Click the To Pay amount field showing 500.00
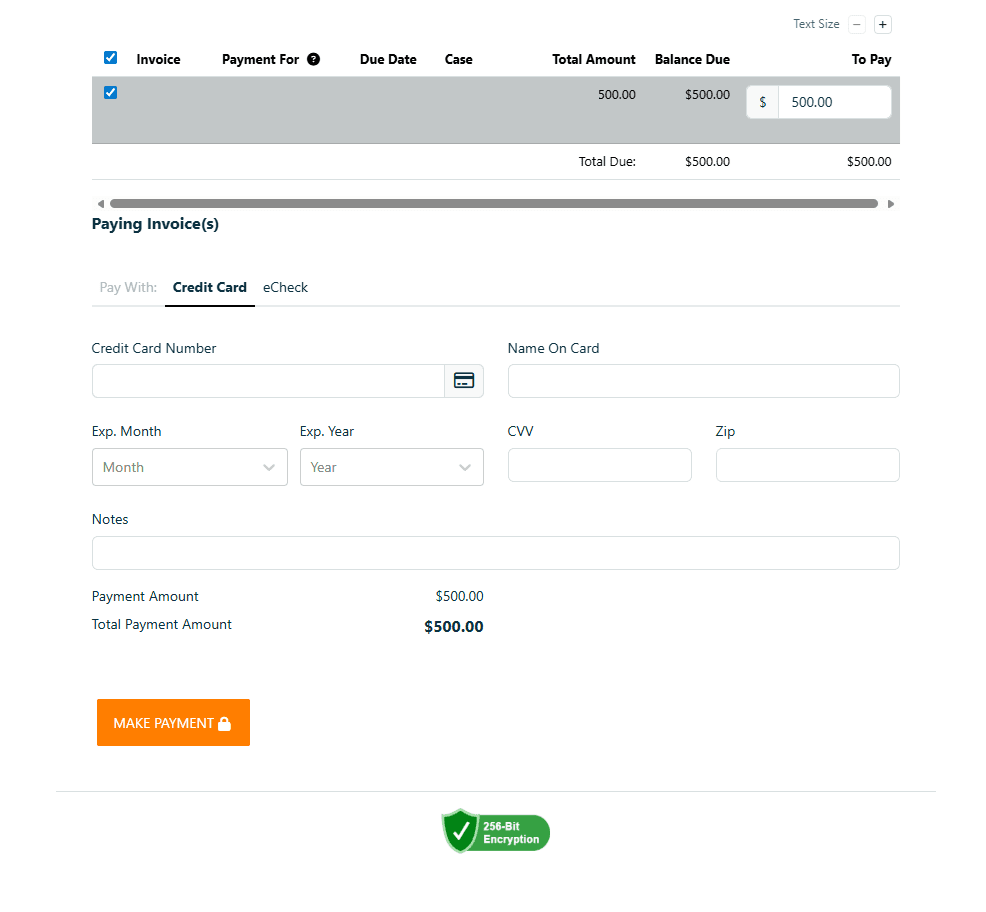The image size is (986, 912). (834, 101)
